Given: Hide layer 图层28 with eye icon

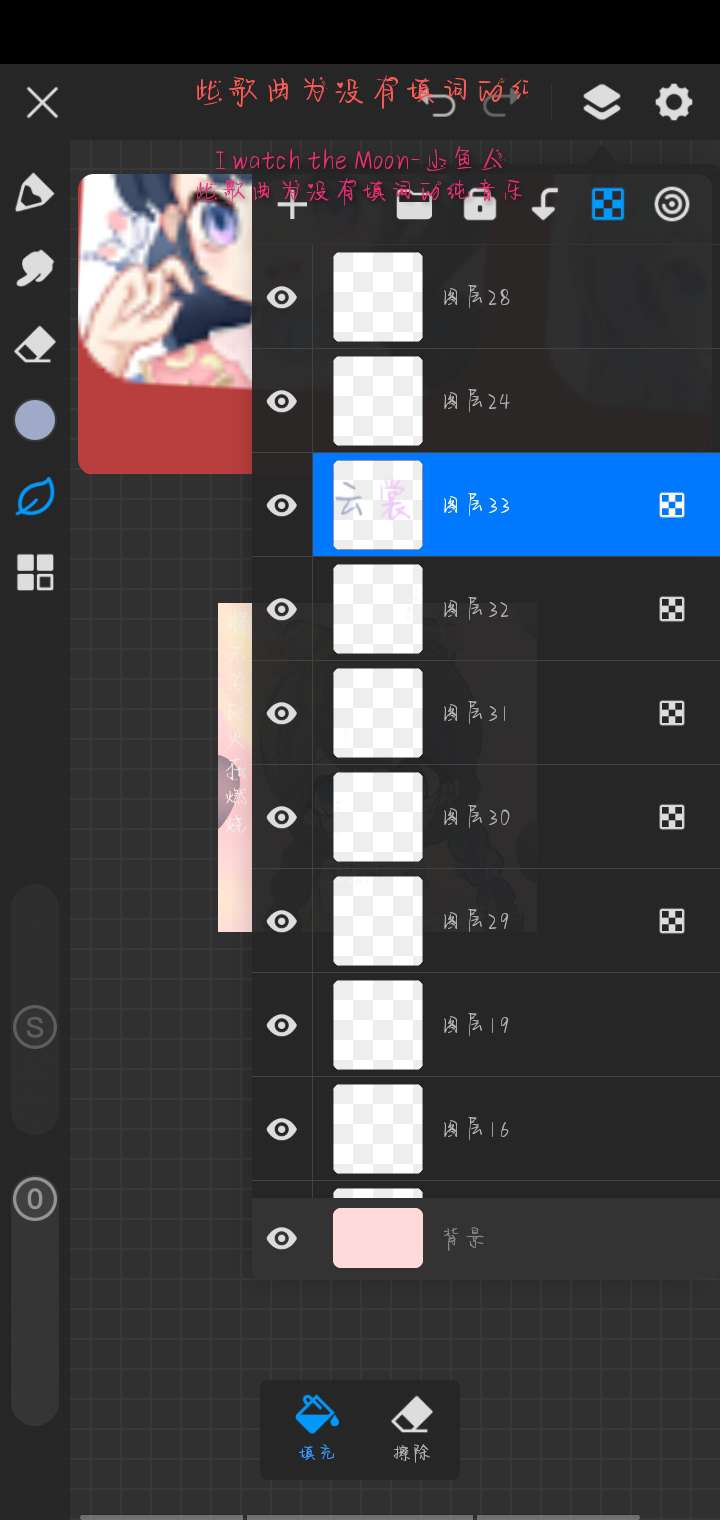Looking at the screenshot, I should click(282, 297).
